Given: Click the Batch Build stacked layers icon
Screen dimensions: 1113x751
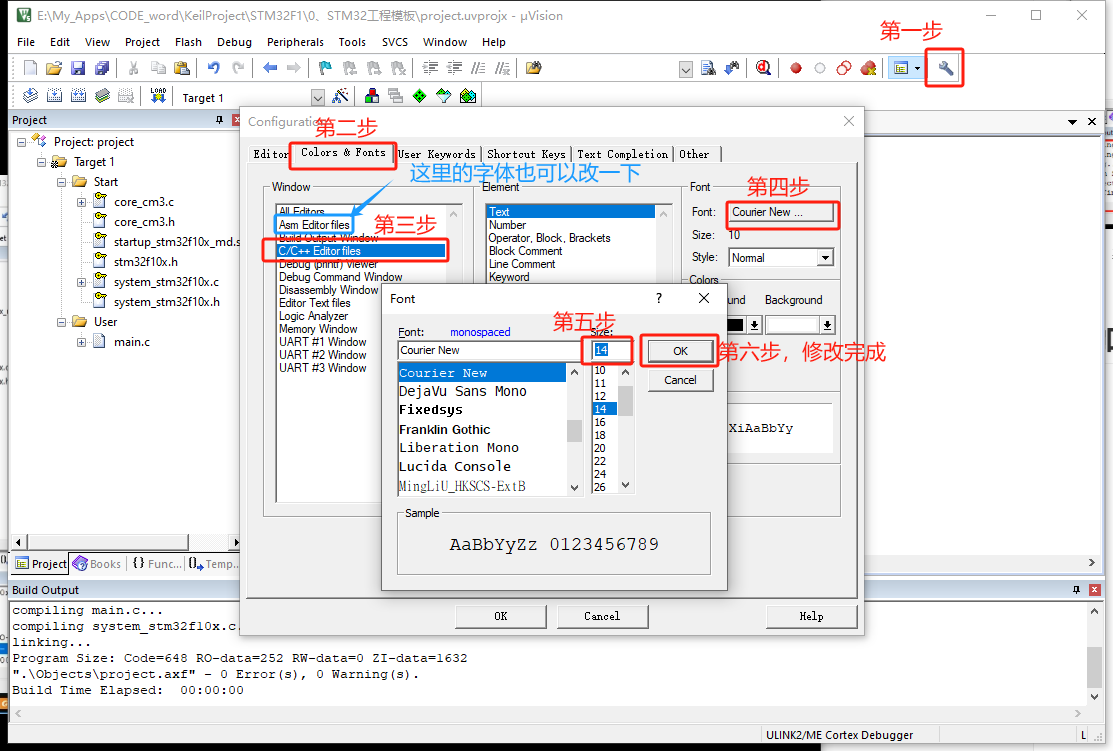Looking at the screenshot, I should coord(103,96).
